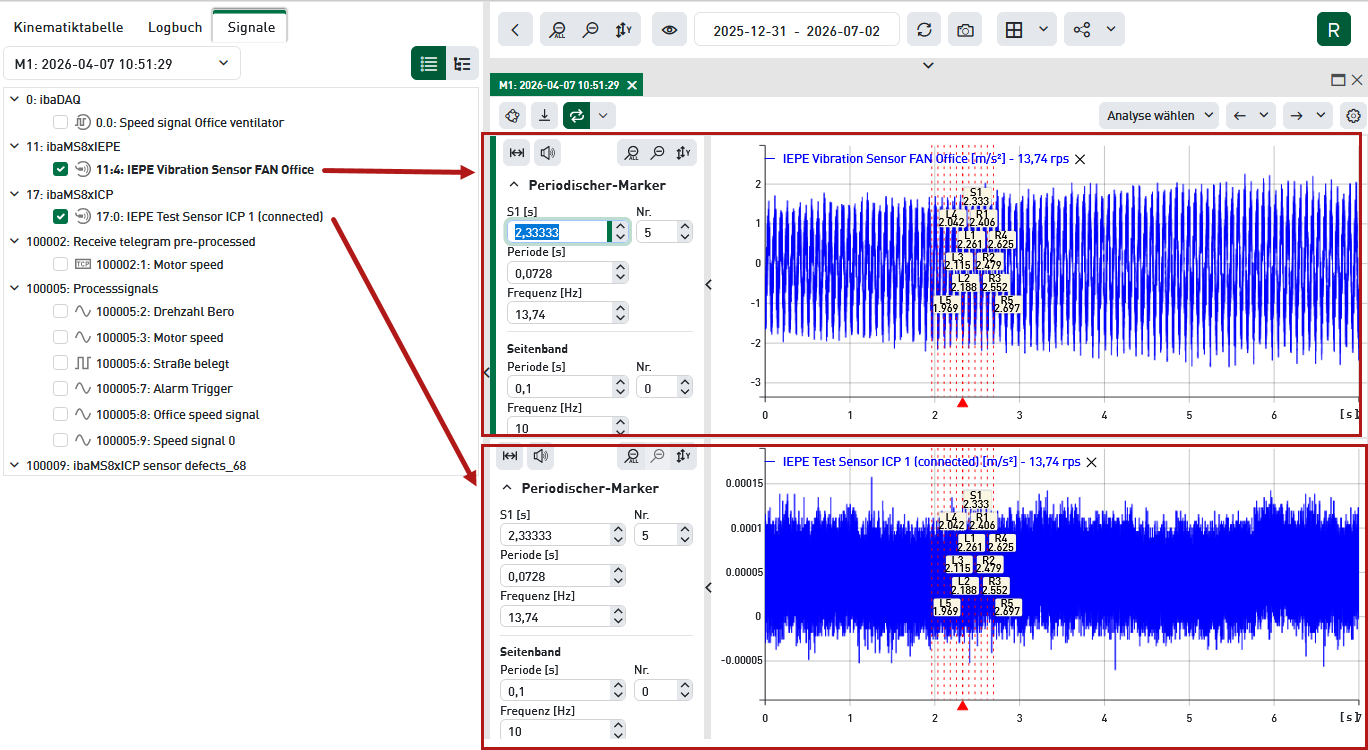This screenshot has height=750, width=1368.
Task: Open the measurement view settings gear
Action: coord(1354,115)
